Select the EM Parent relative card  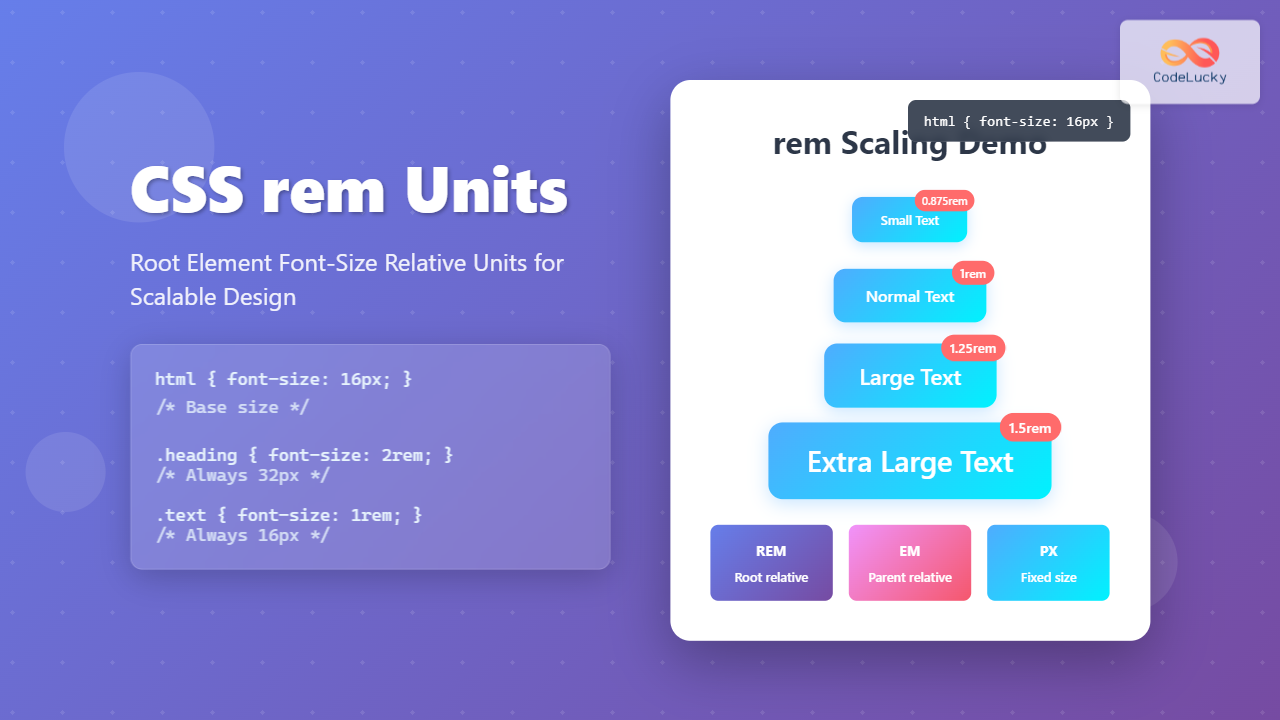(909, 563)
